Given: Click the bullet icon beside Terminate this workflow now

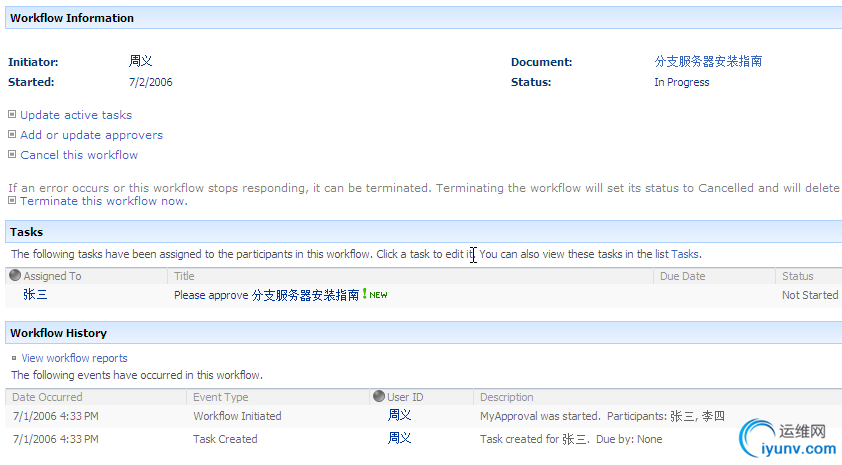Looking at the screenshot, I should [x=12, y=200].
